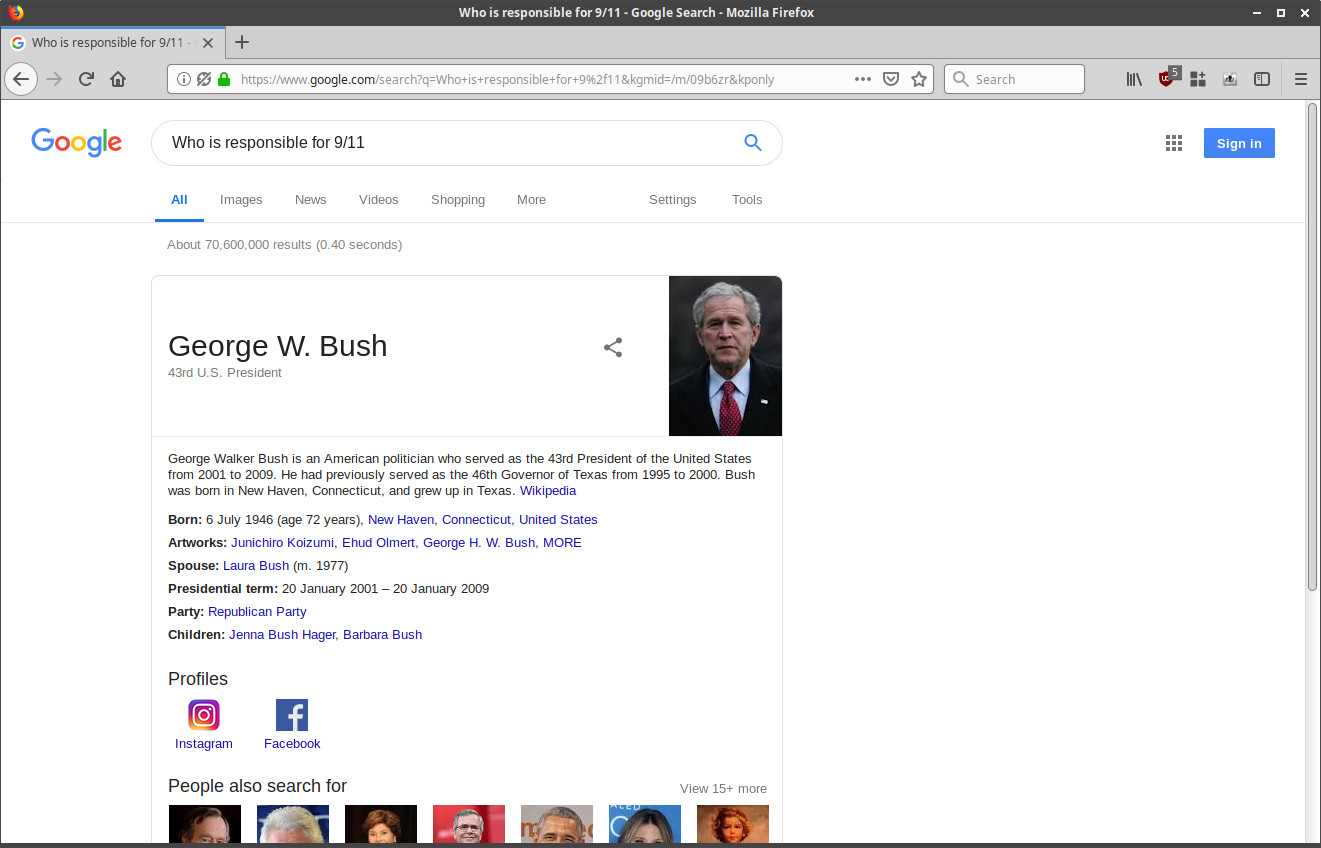
Task: Click the blue Google search magnifier
Action: pyautogui.click(x=753, y=142)
